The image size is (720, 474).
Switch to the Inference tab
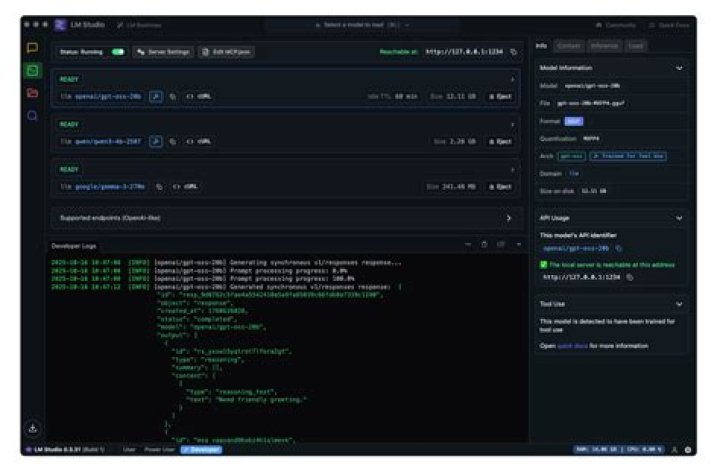click(x=604, y=46)
